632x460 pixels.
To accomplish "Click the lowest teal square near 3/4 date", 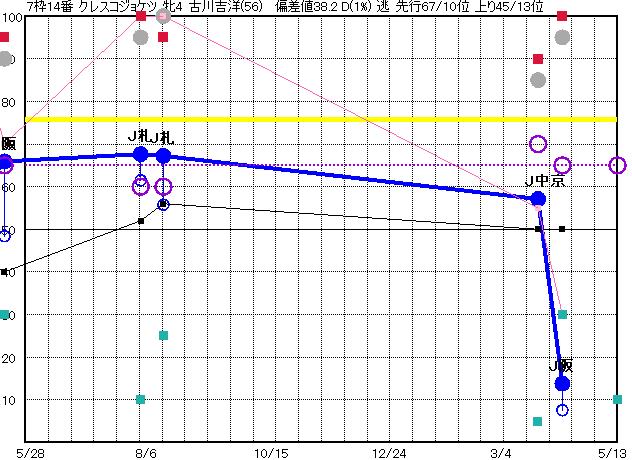I will coord(538,421).
